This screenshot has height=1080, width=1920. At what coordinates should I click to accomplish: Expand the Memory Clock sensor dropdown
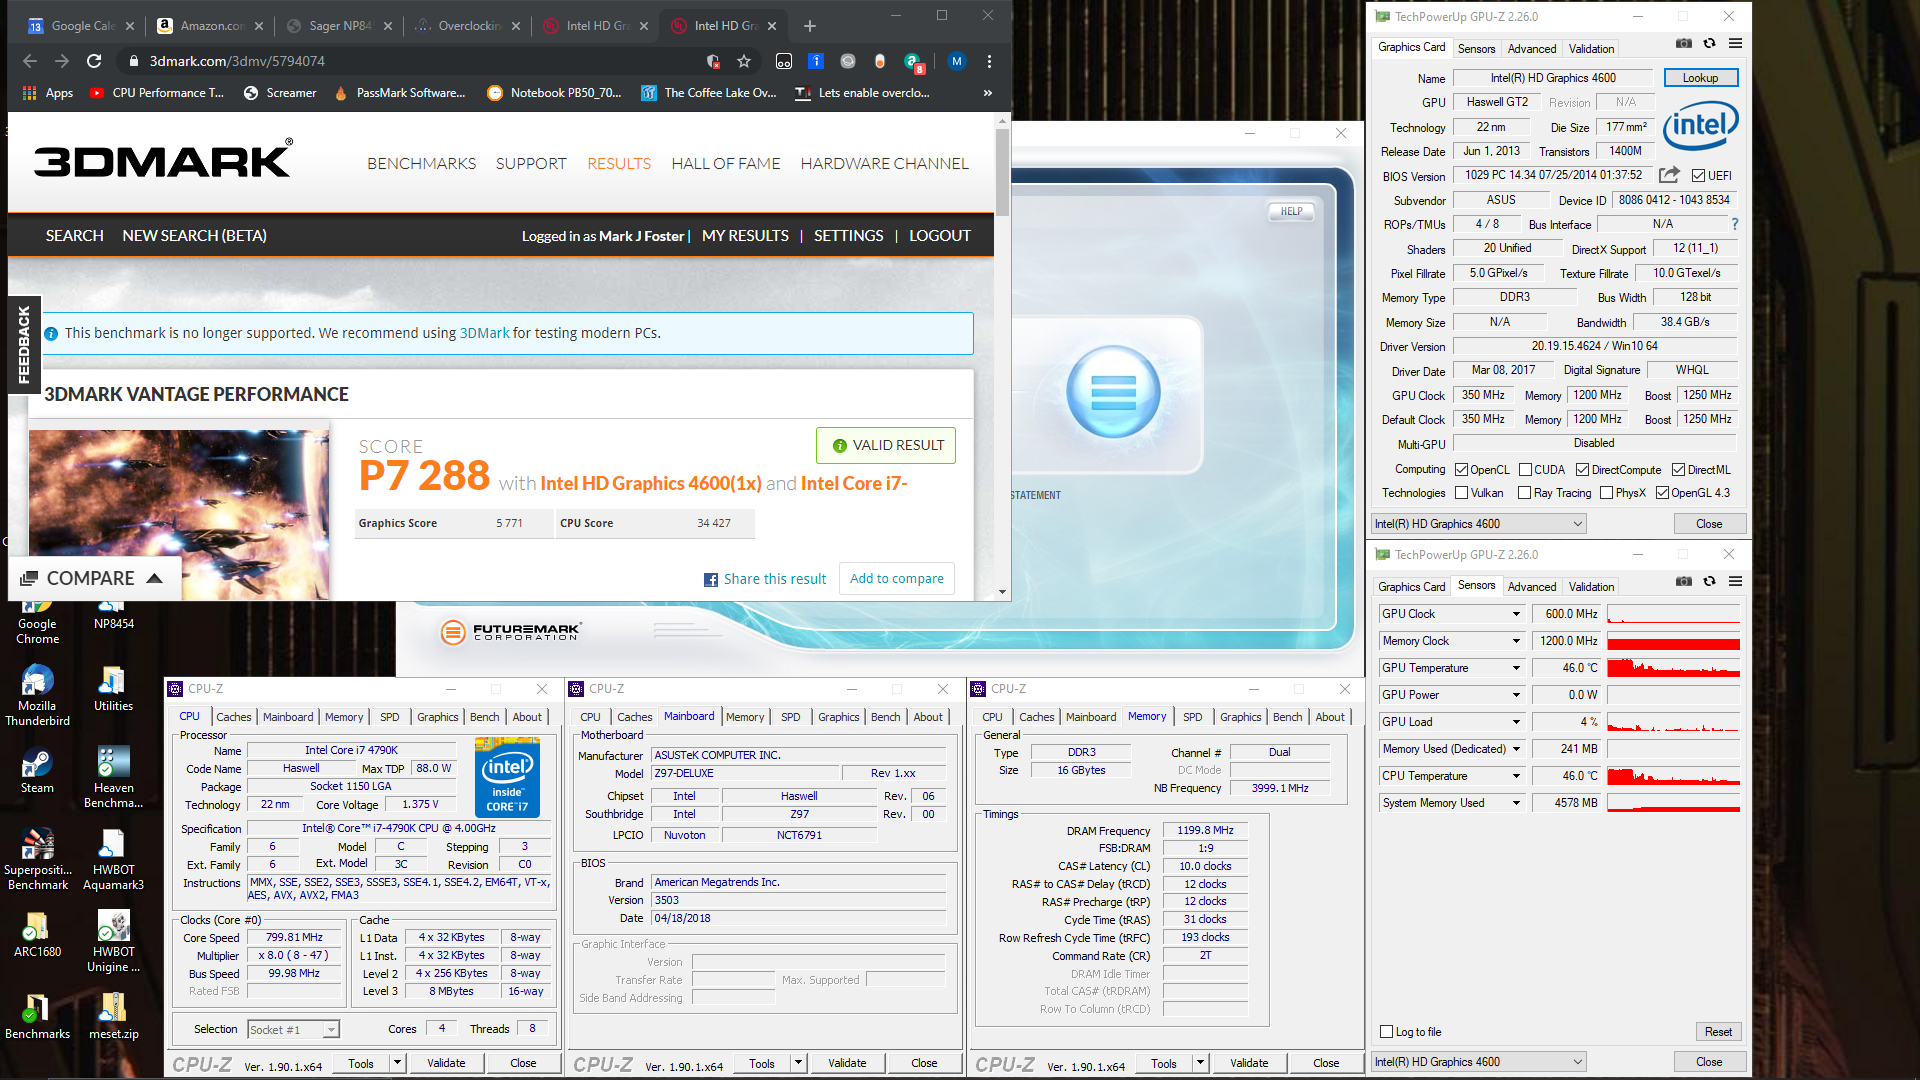[x=1516, y=641]
